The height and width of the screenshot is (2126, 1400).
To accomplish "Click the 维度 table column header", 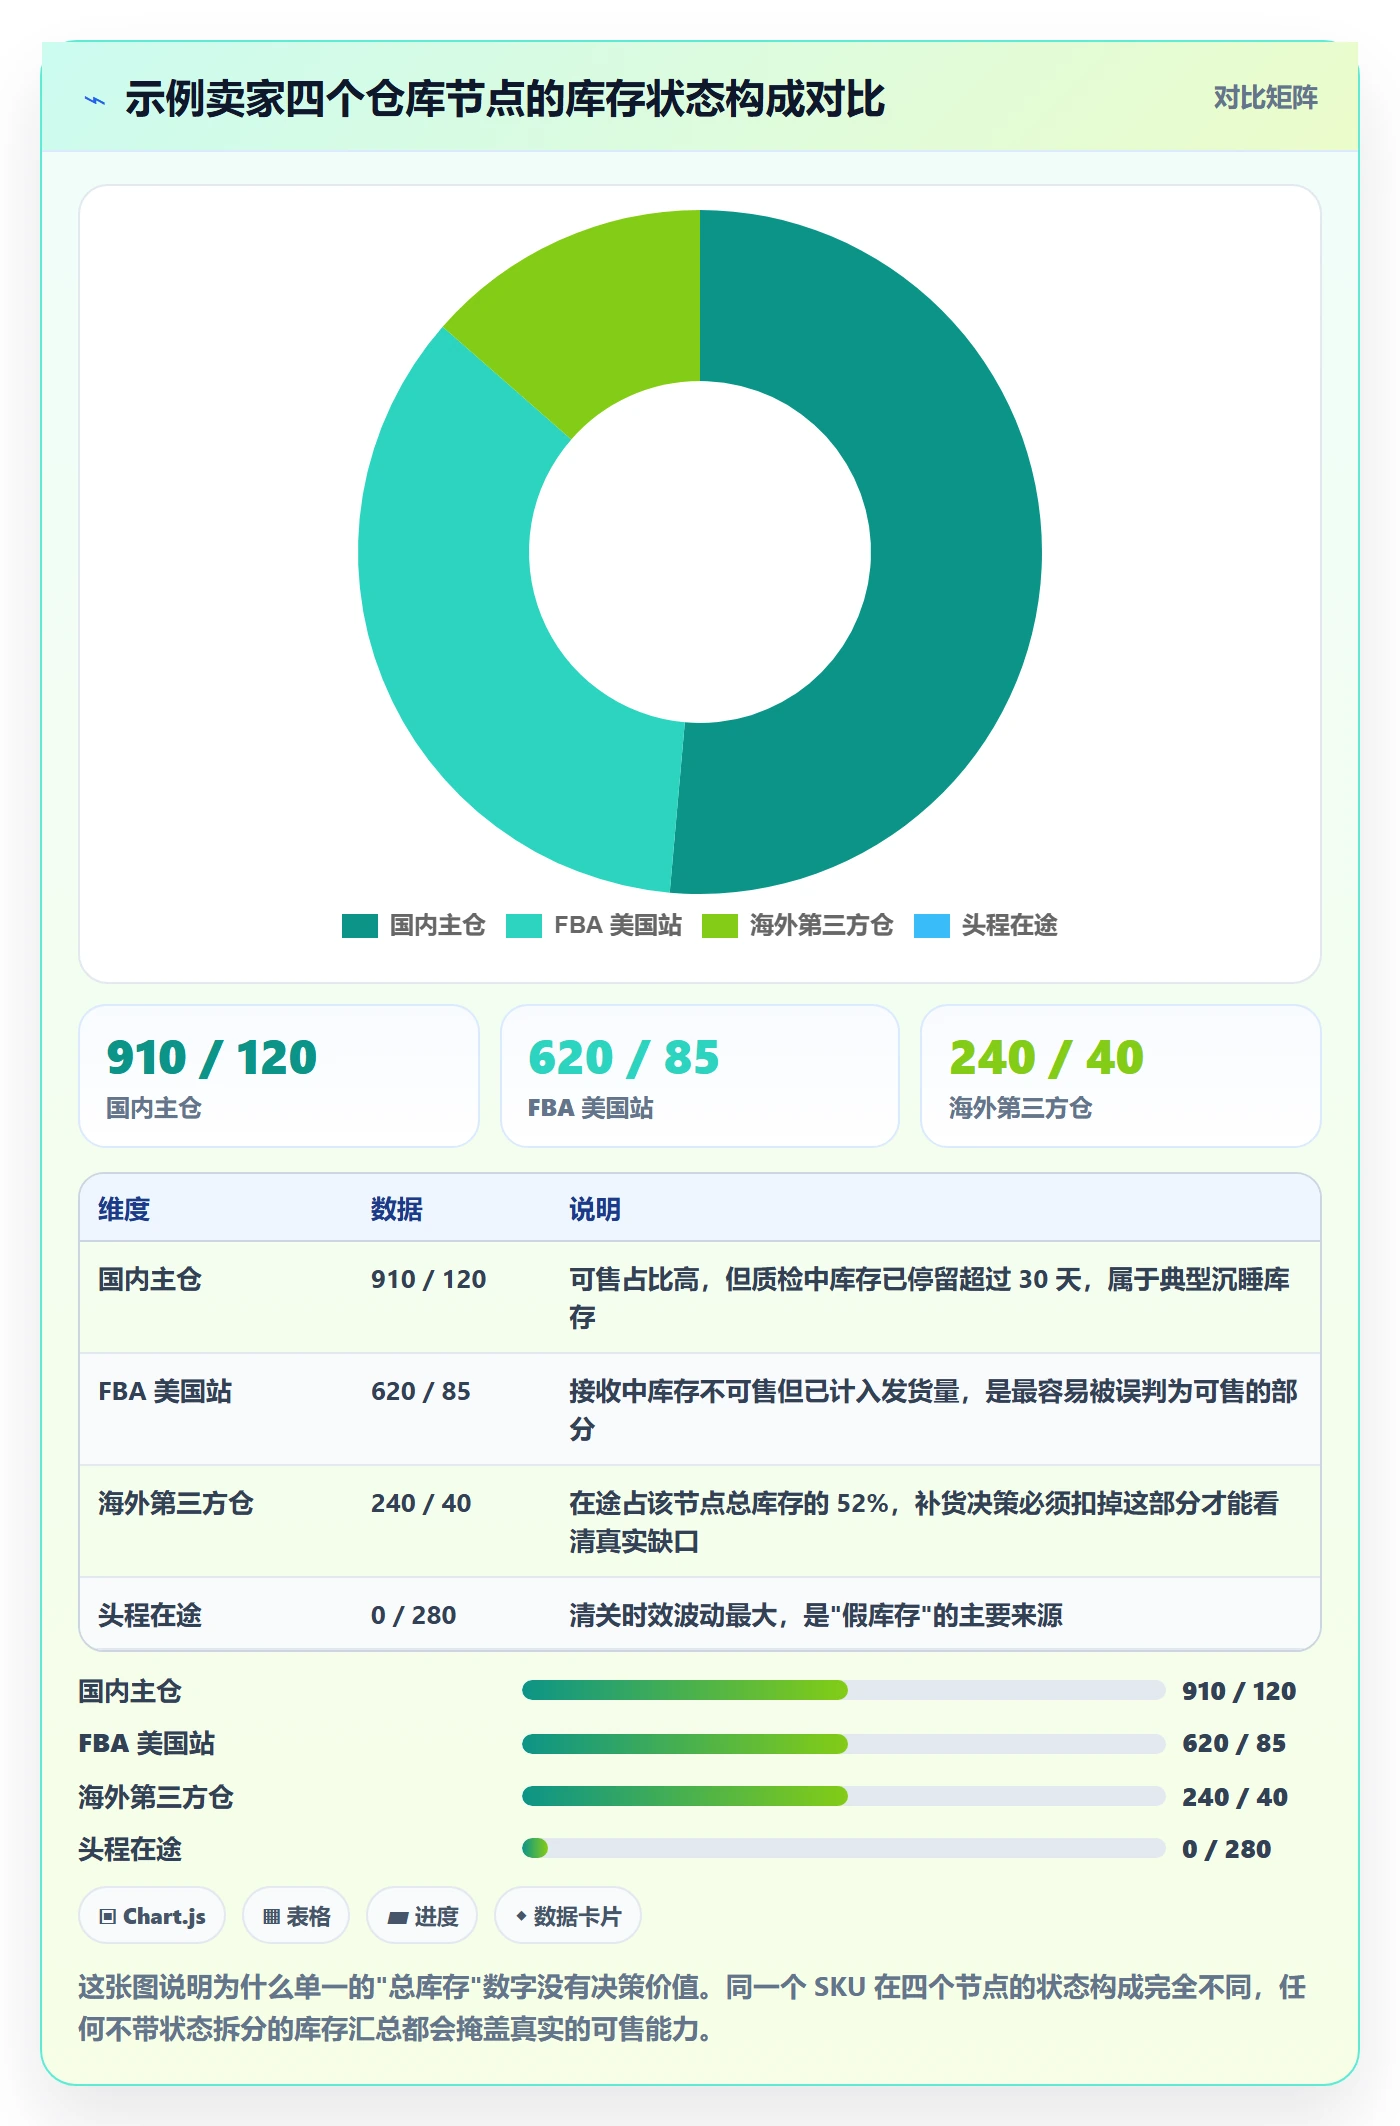I will (x=124, y=1209).
